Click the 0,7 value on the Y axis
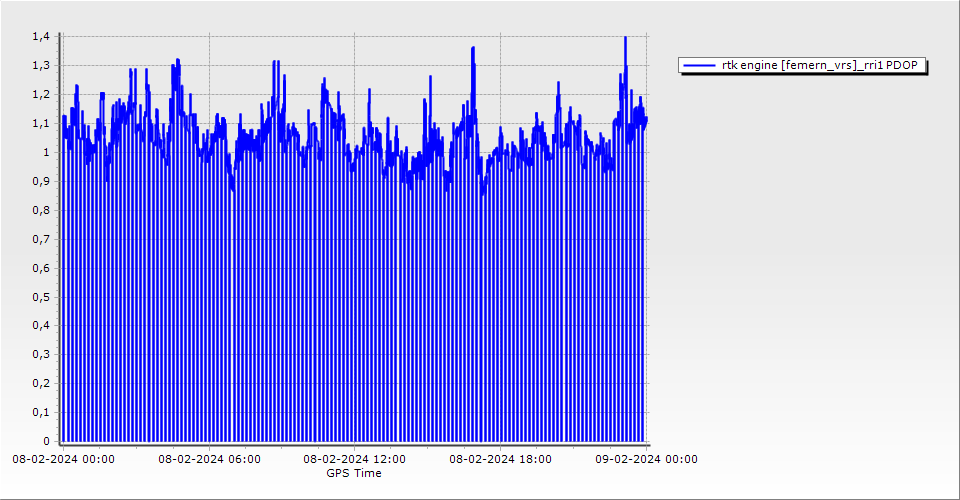 [x=41, y=240]
